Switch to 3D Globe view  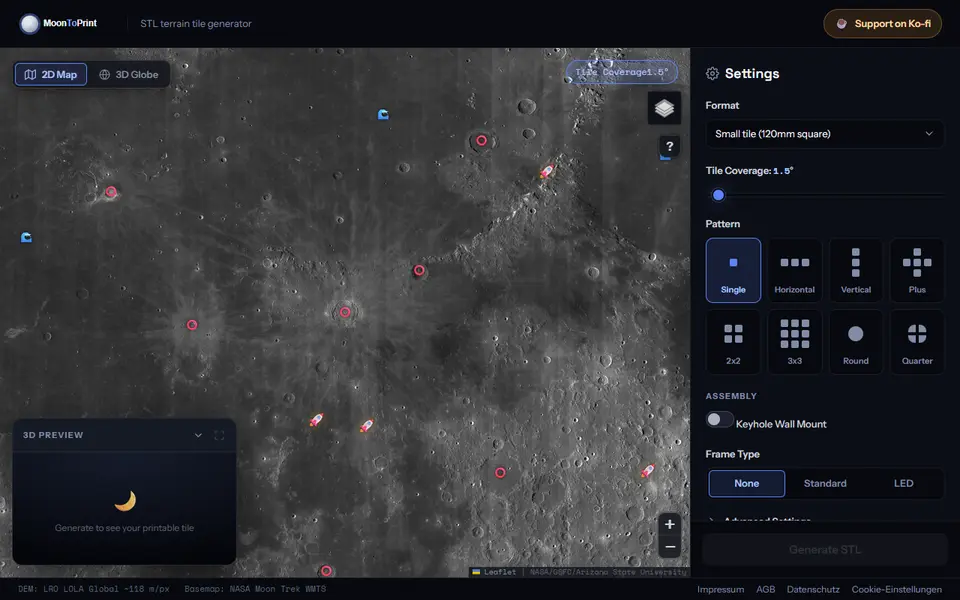pyautogui.click(x=129, y=75)
